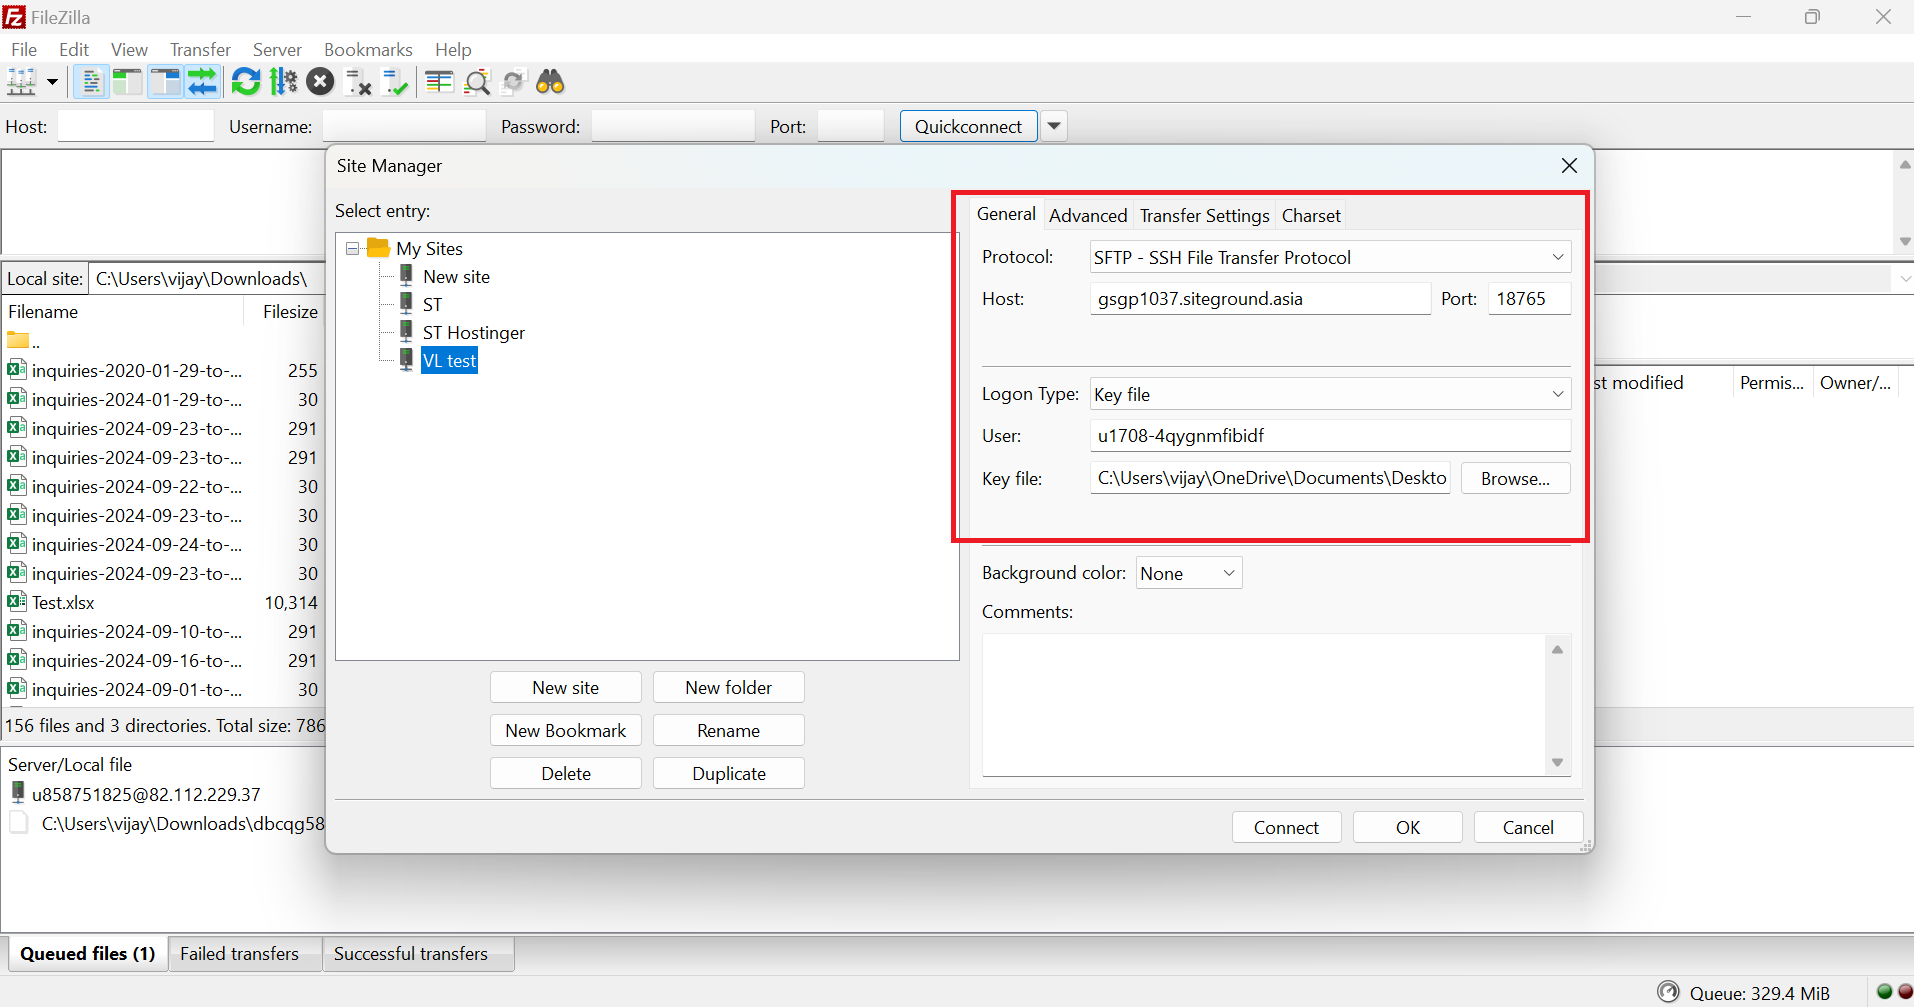Click the Disconnect from server icon
Viewport: 1914px width, 1007px height.
(358, 82)
